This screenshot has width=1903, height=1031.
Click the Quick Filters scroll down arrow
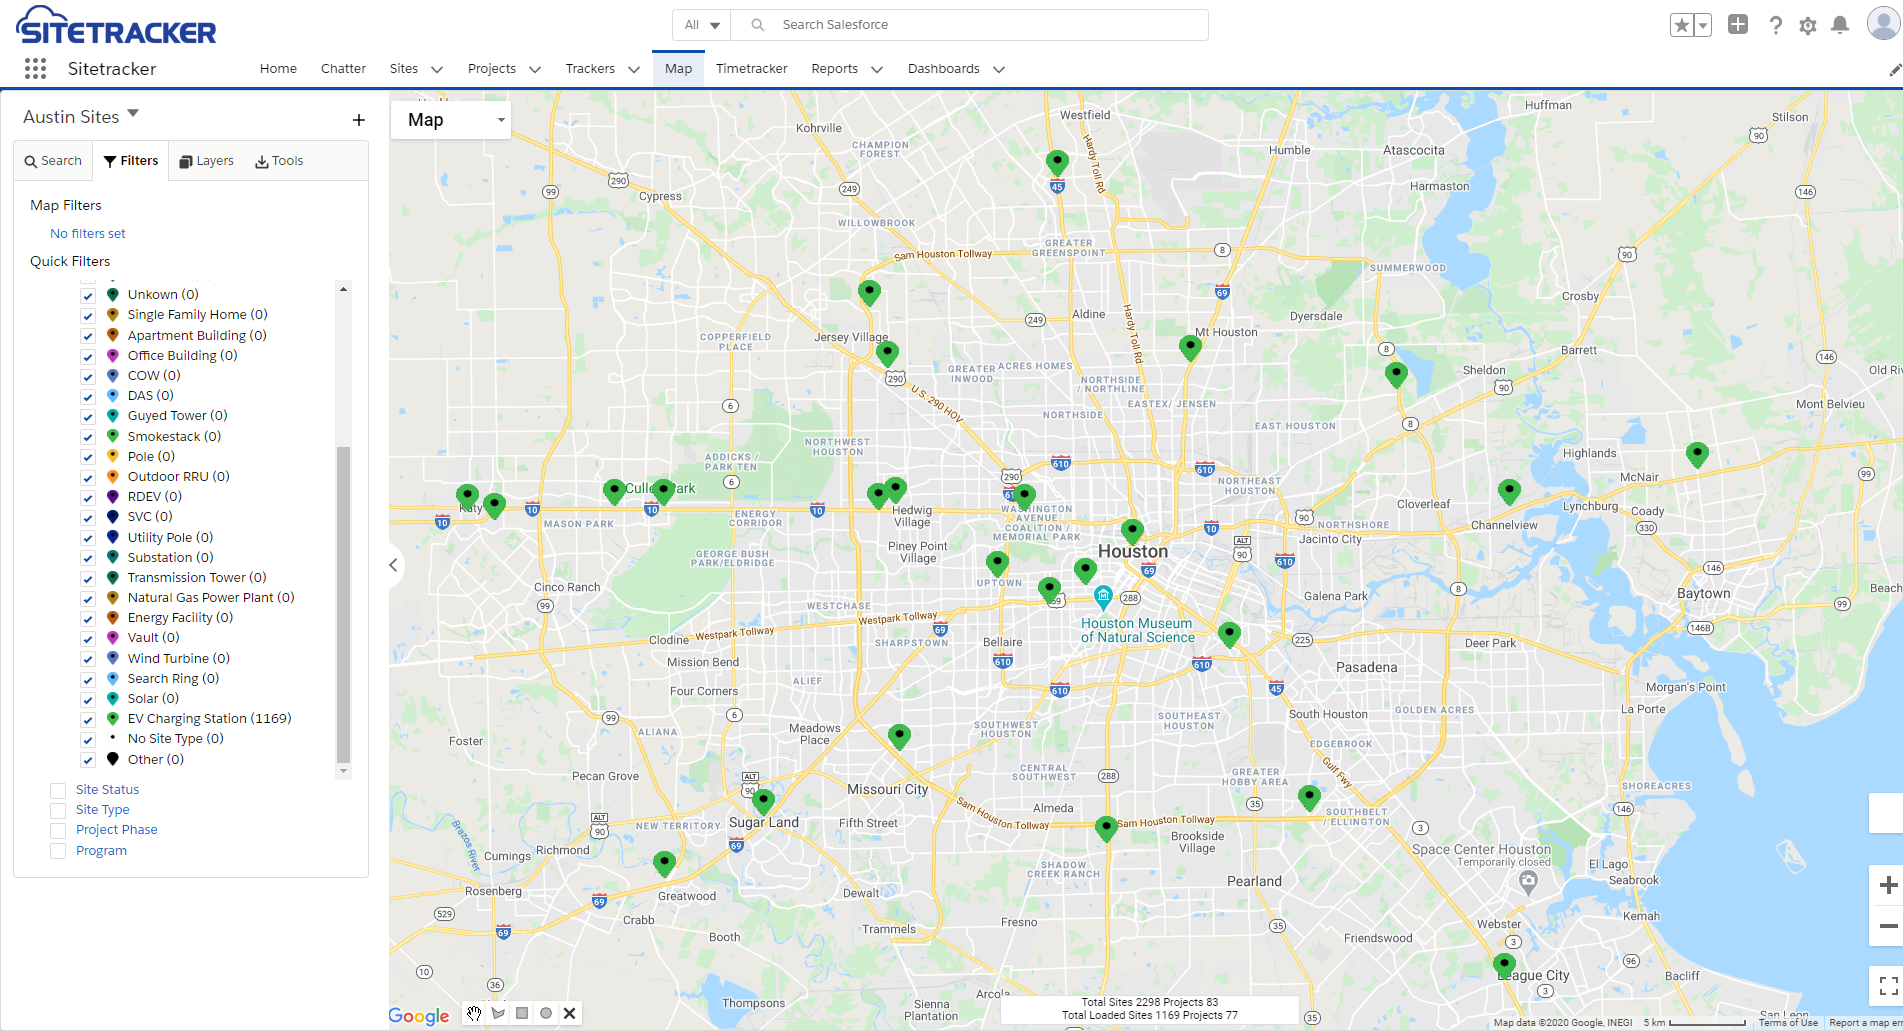(343, 771)
